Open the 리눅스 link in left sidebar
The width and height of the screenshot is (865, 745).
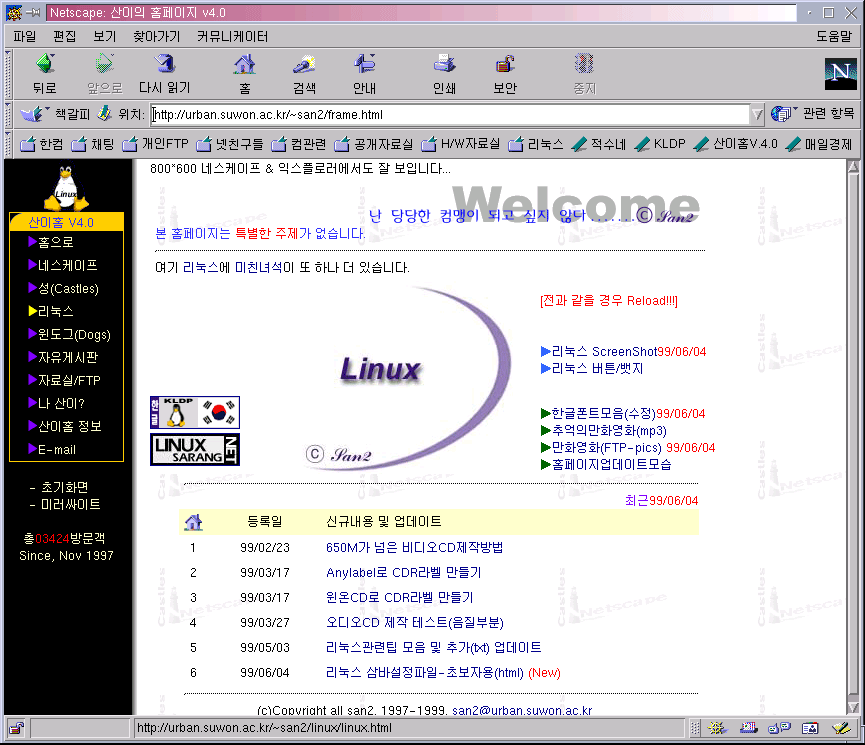[55, 311]
